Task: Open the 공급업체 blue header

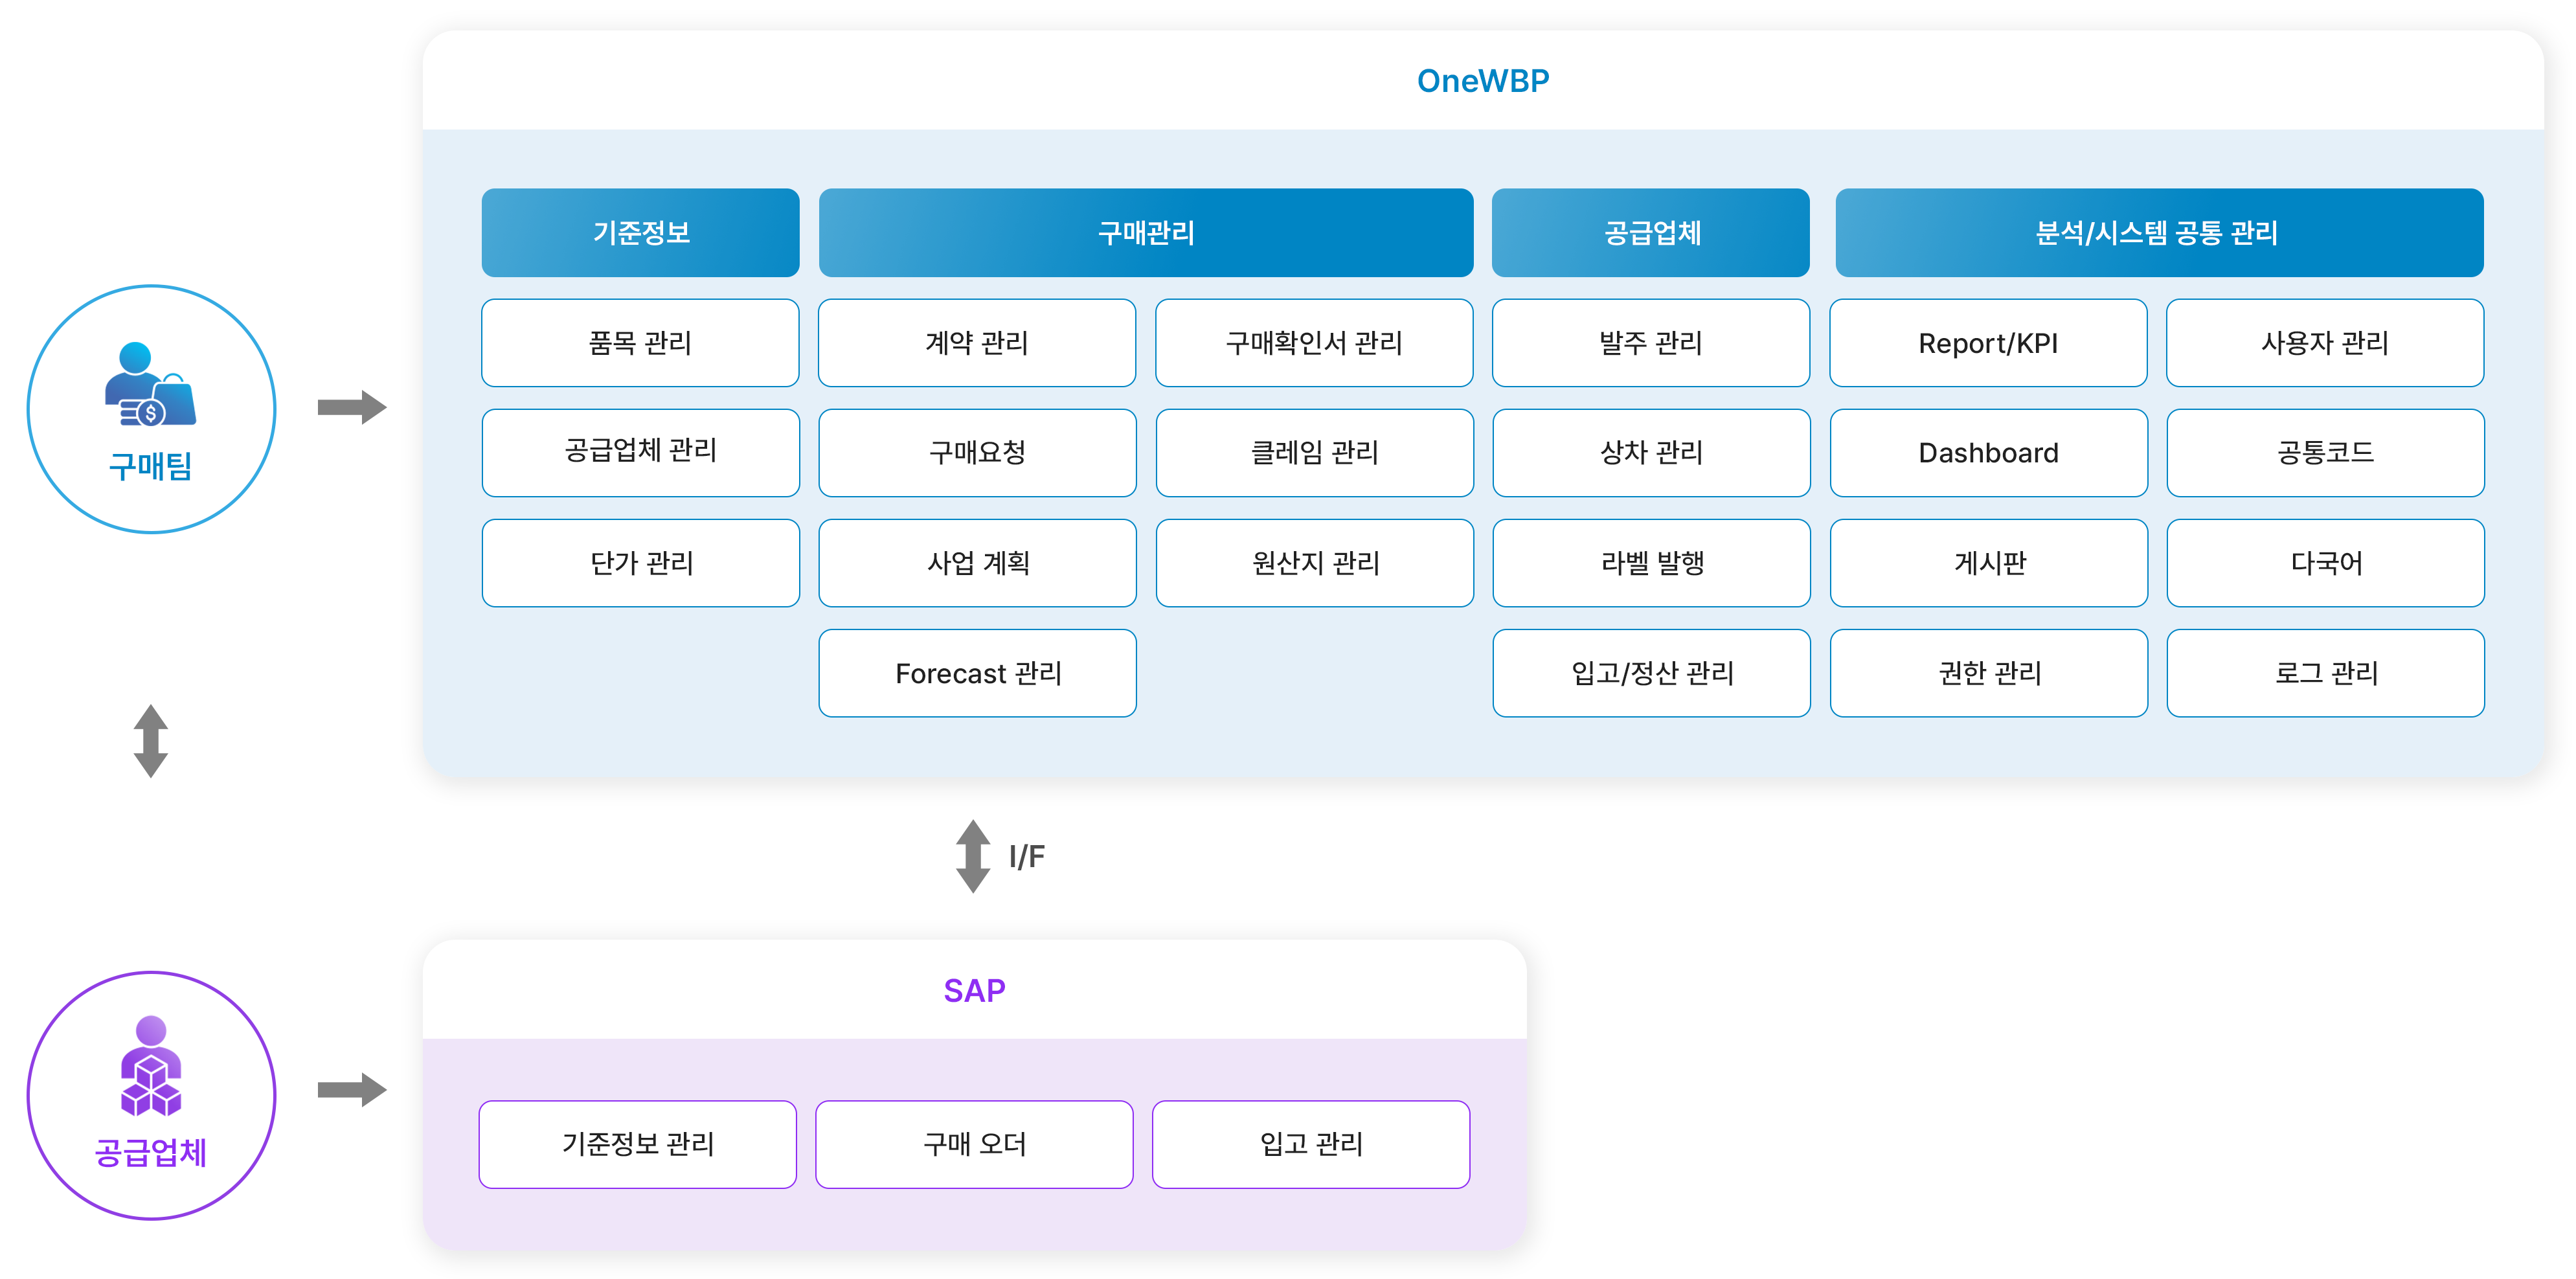Action: 1650,233
